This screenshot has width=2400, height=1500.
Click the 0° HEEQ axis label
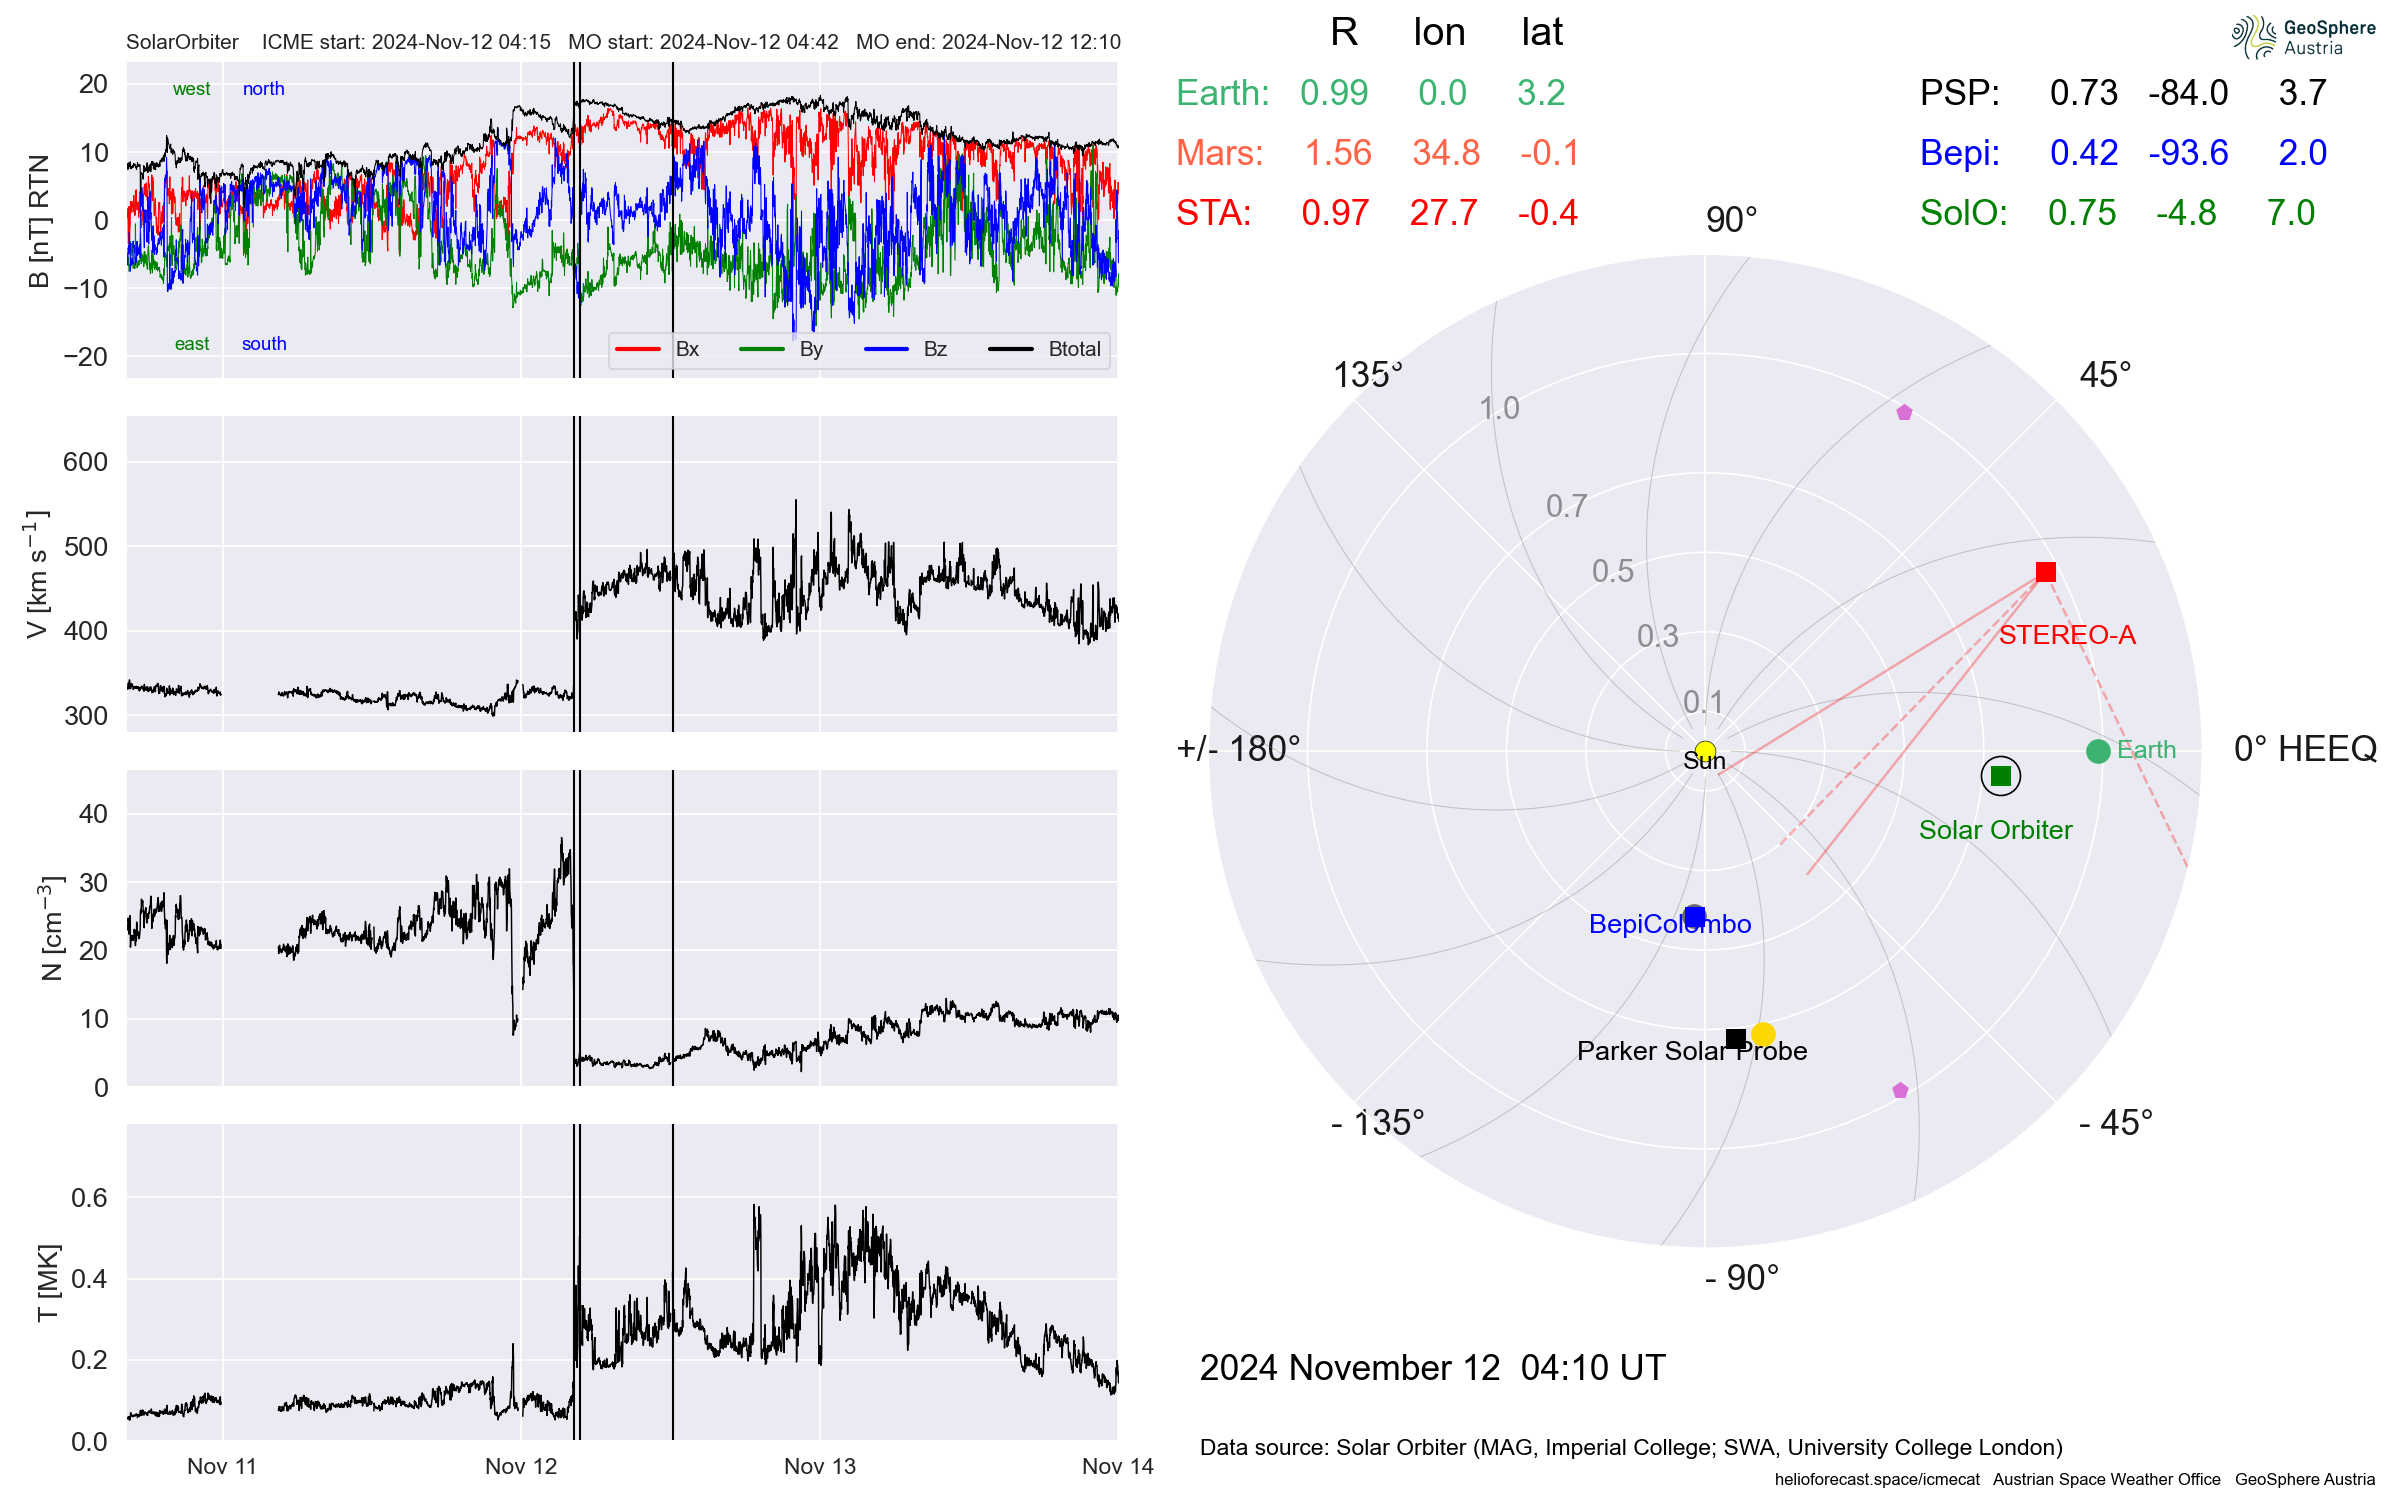tap(2304, 749)
